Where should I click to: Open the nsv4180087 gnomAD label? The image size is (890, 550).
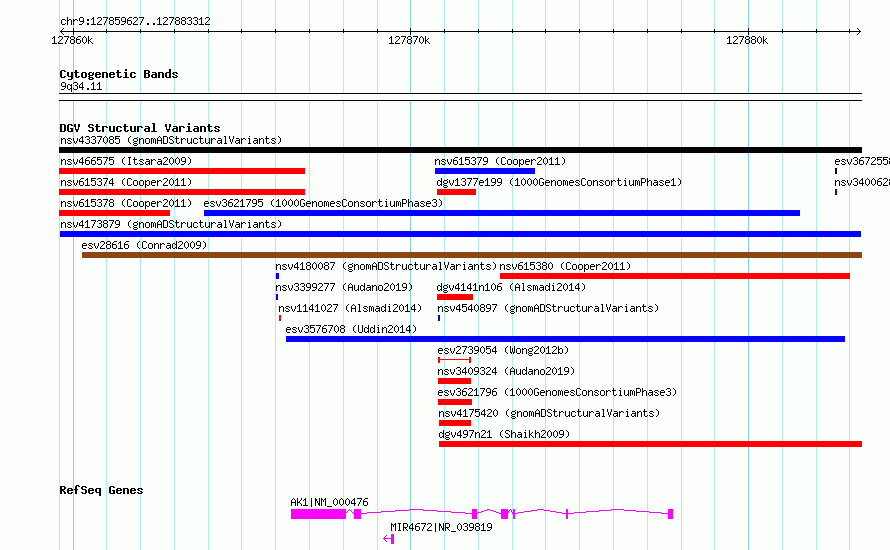386,266
